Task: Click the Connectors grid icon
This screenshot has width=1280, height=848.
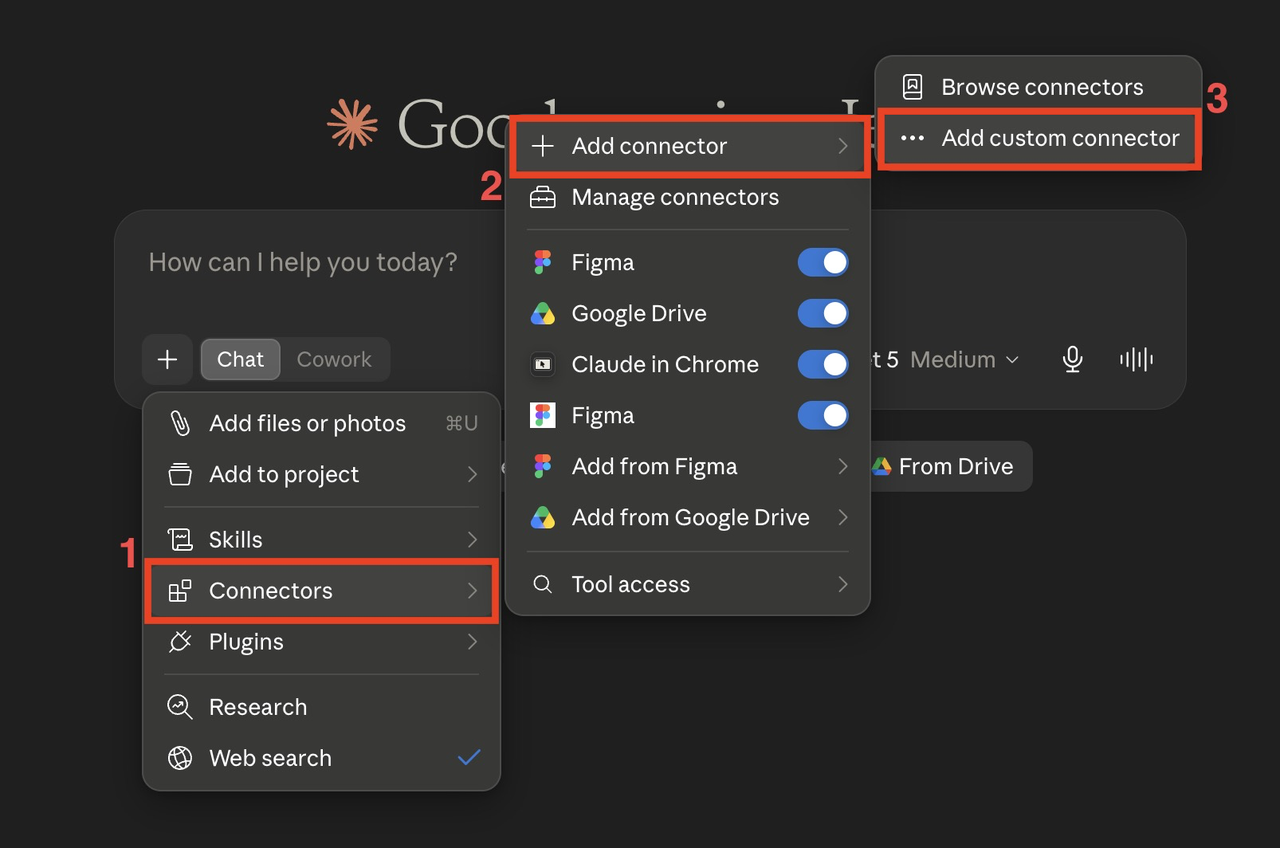Action: [x=180, y=591]
